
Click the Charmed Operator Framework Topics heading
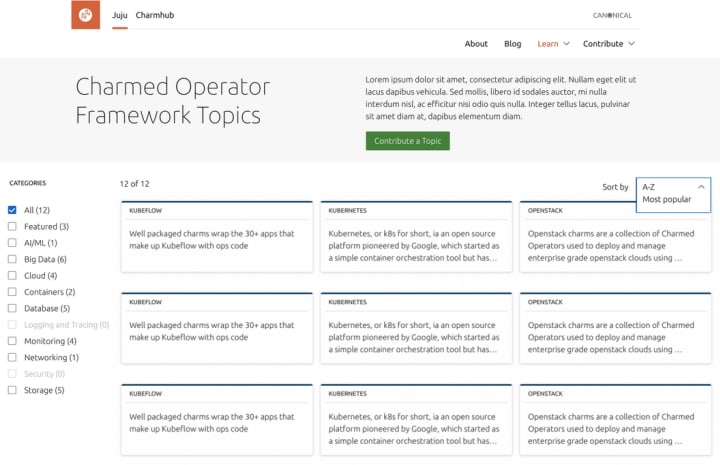tap(173, 101)
